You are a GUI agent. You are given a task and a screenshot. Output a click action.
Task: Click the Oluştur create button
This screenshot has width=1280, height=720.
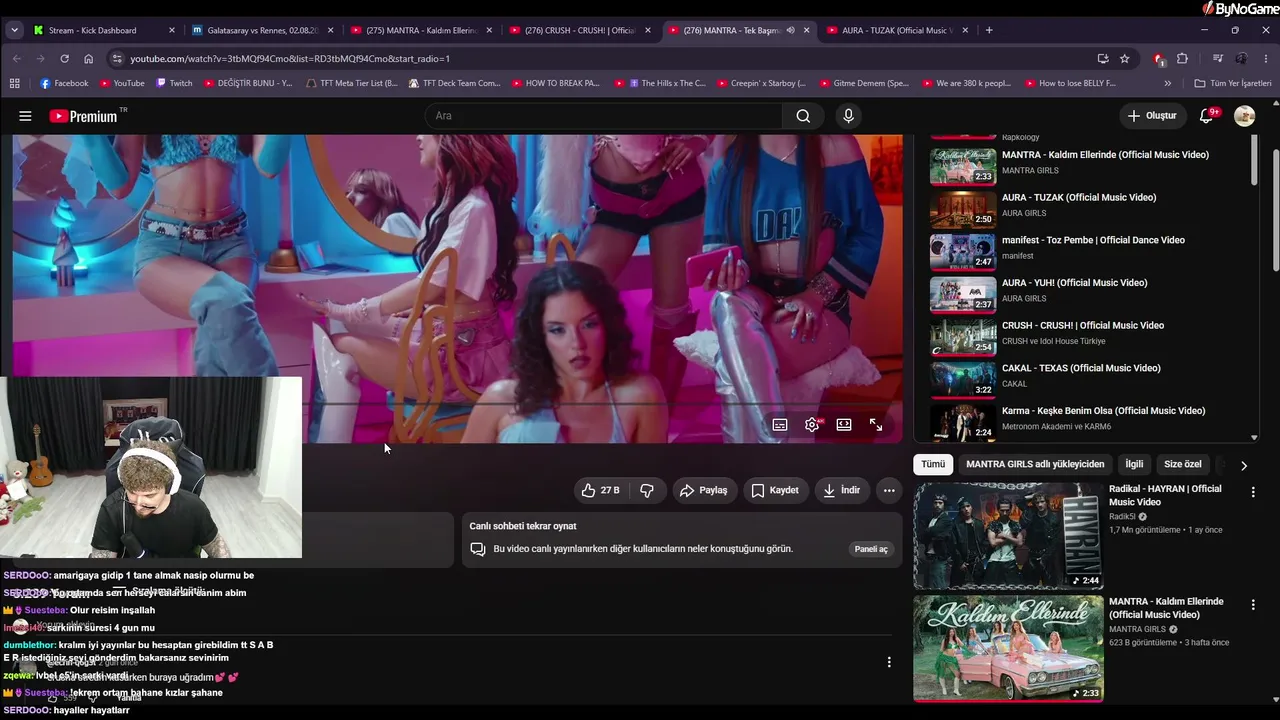click(x=1152, y=116)
